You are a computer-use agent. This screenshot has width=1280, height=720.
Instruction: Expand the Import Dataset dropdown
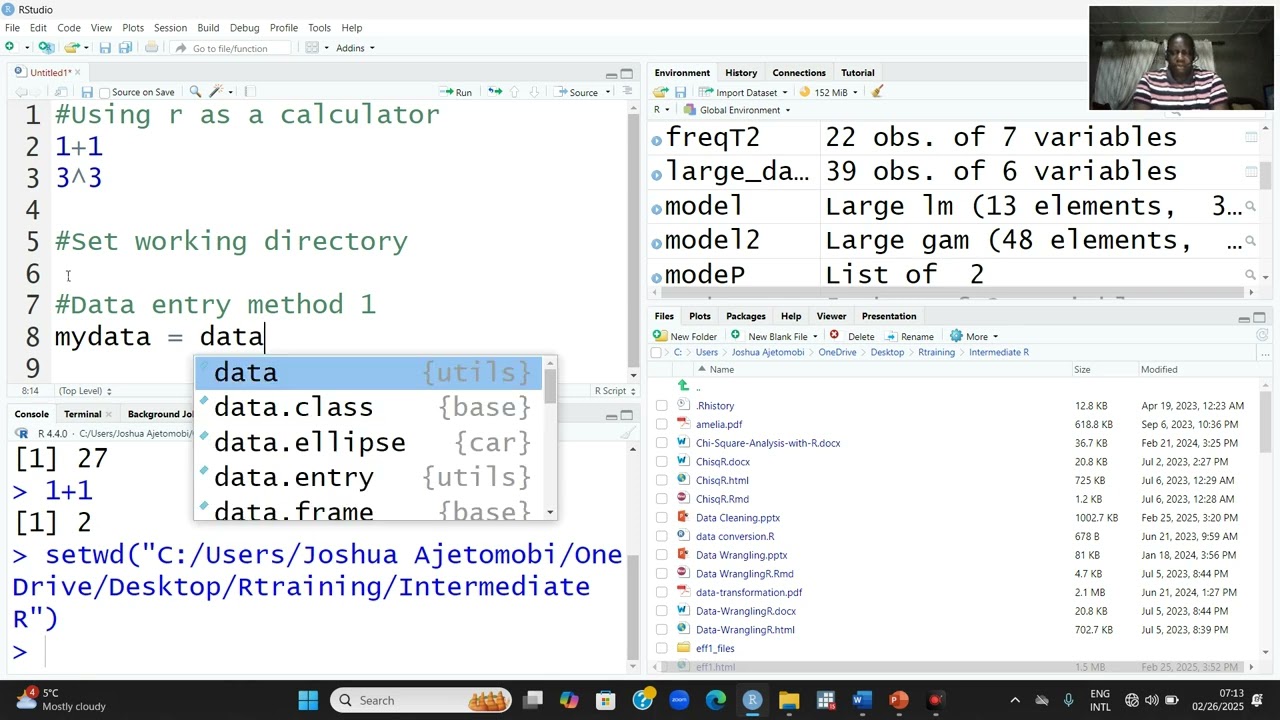tap(742, 92)
